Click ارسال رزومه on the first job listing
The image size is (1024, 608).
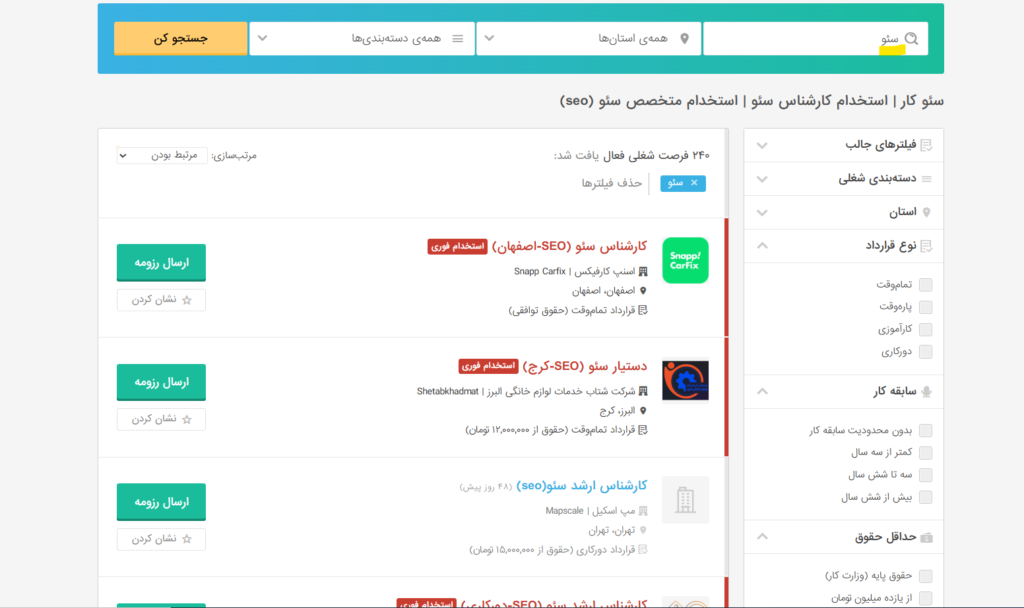tap(161, 262)
